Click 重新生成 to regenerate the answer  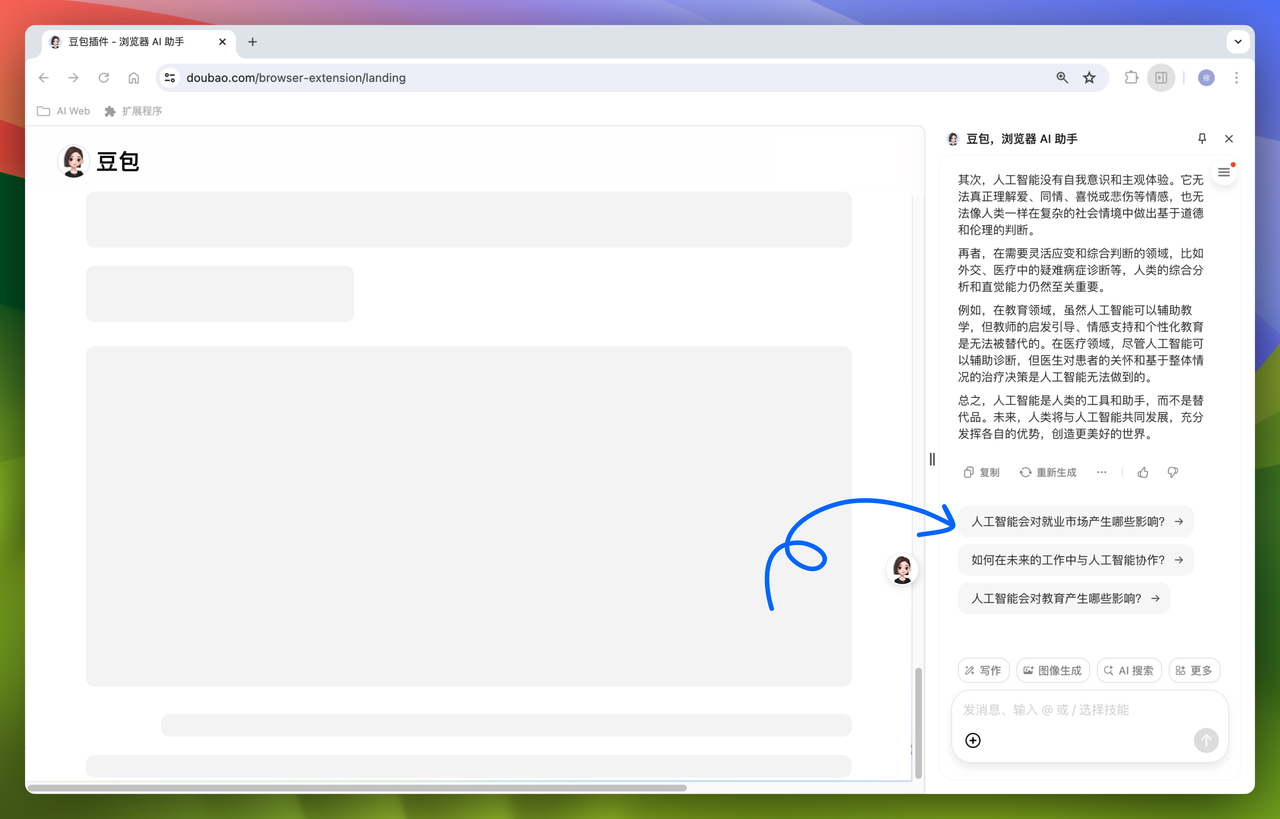coord(1048,472)
